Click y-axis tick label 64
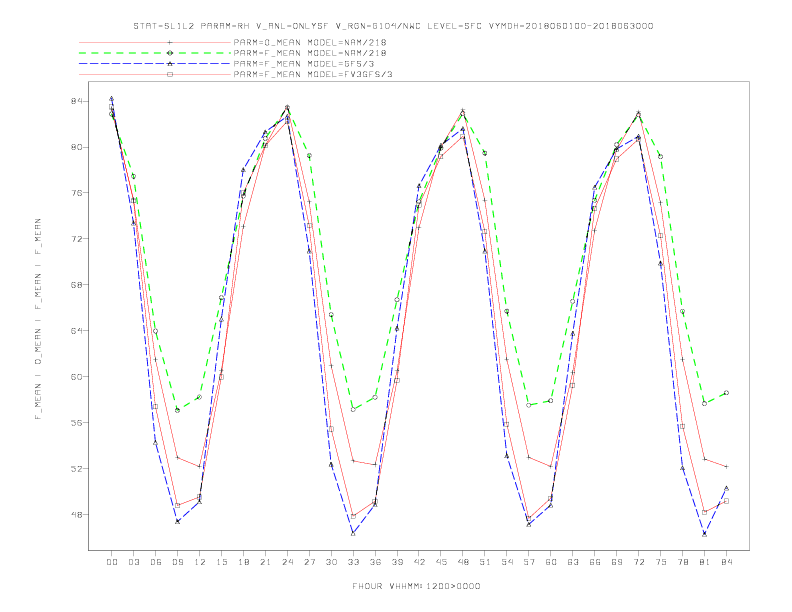The height and width of the screenshot is (612, 792). pos(76,331)
